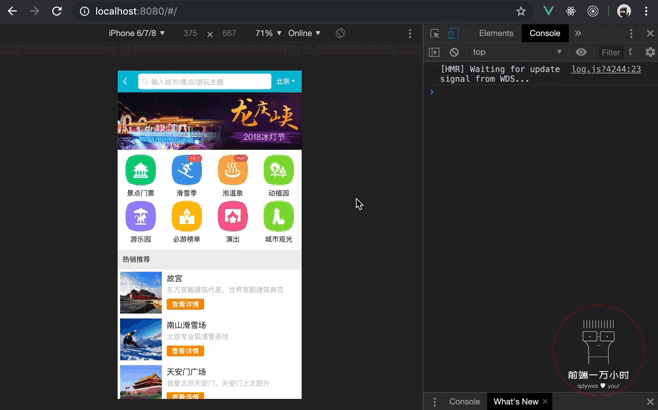Select the What's New drawer tab

516,402
